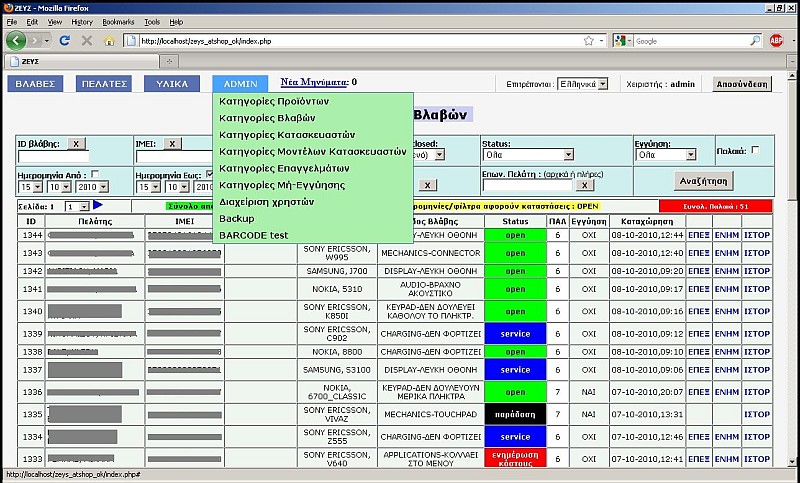Open the ΒΛΑΒΕΣ section button
800x483 pixels.
(x=35, y=84)
